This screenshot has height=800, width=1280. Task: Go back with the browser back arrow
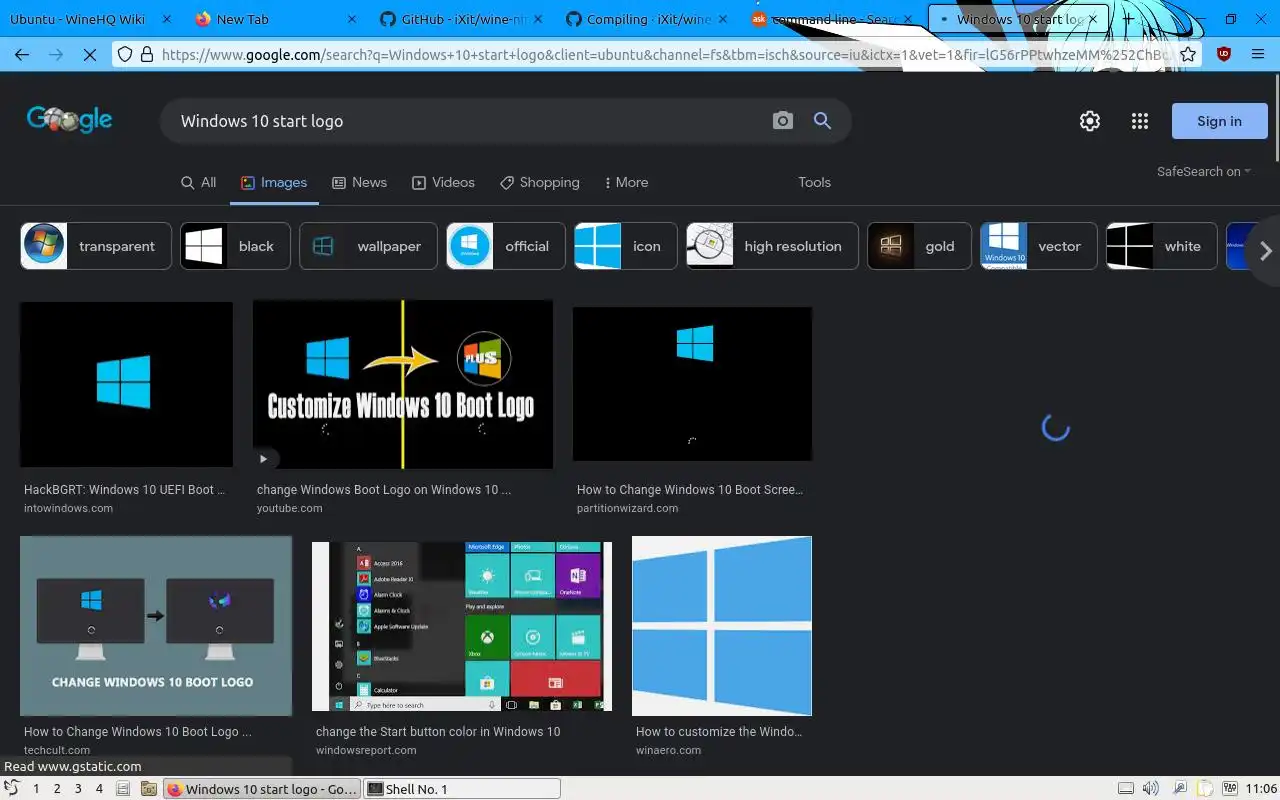point(22,55)
